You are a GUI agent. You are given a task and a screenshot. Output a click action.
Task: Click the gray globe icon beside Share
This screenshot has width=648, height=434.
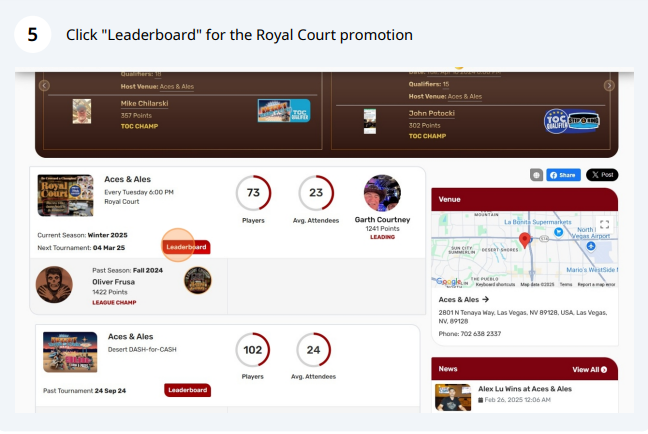pos(536,175)
